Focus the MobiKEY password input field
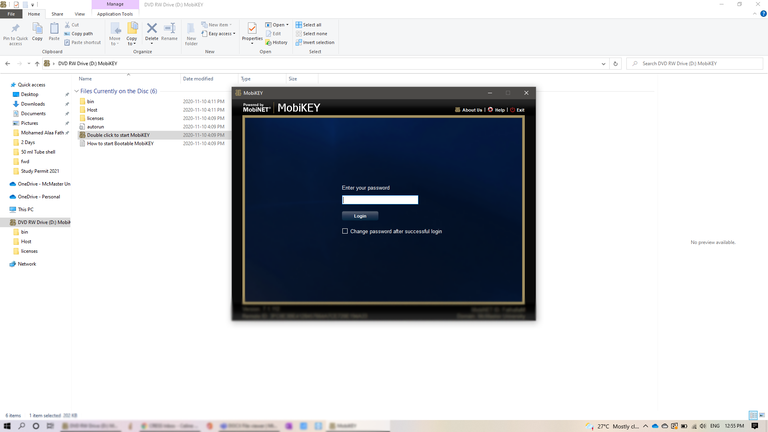 (x=380, y=200)
